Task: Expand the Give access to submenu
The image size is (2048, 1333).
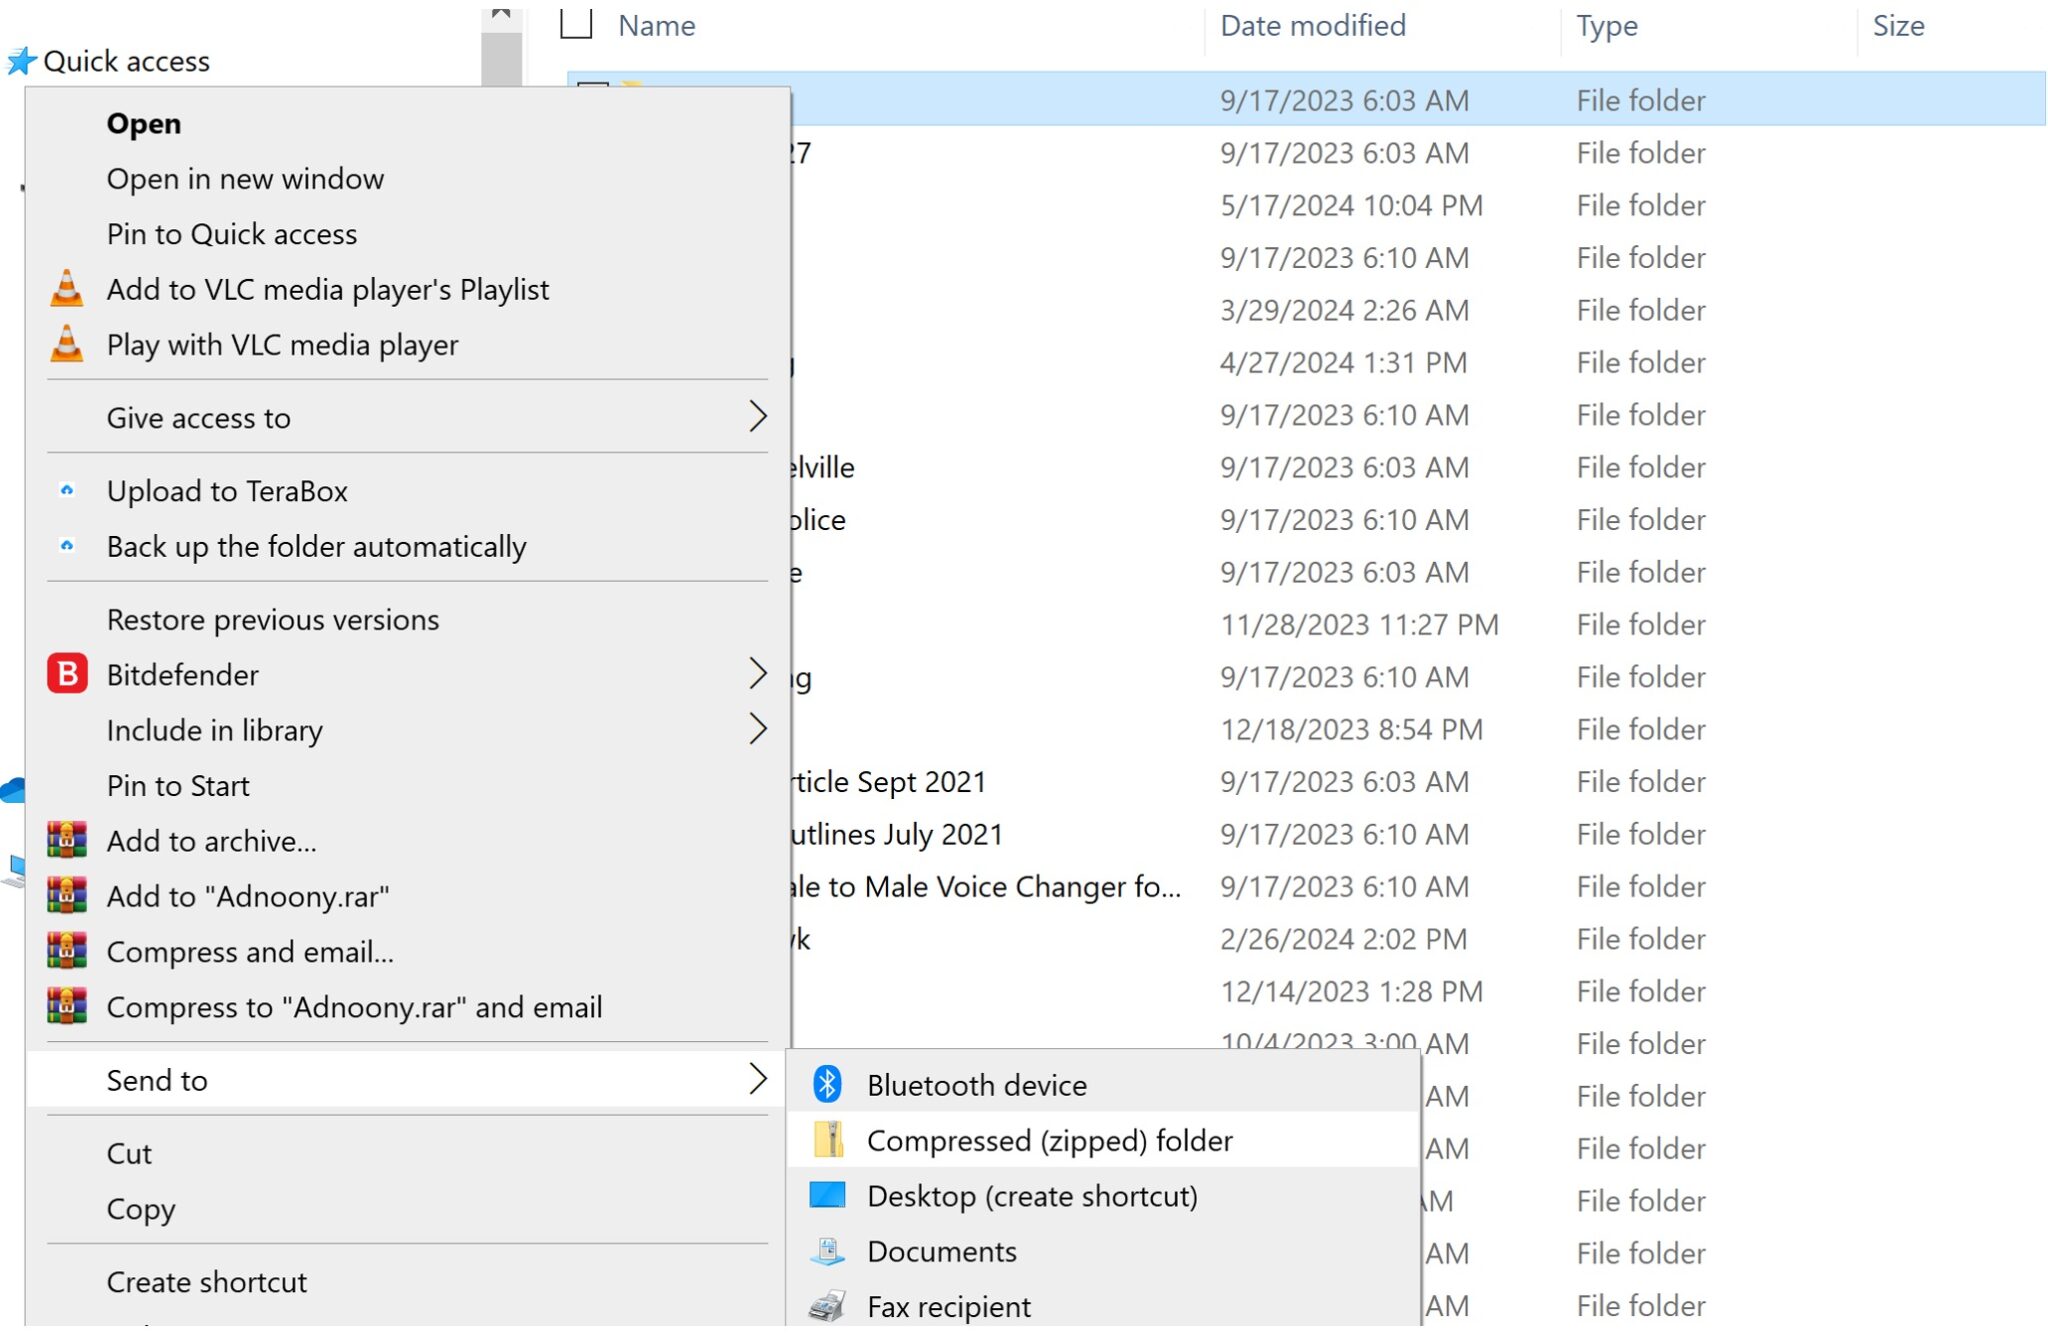Action: (x=759, y=416)
